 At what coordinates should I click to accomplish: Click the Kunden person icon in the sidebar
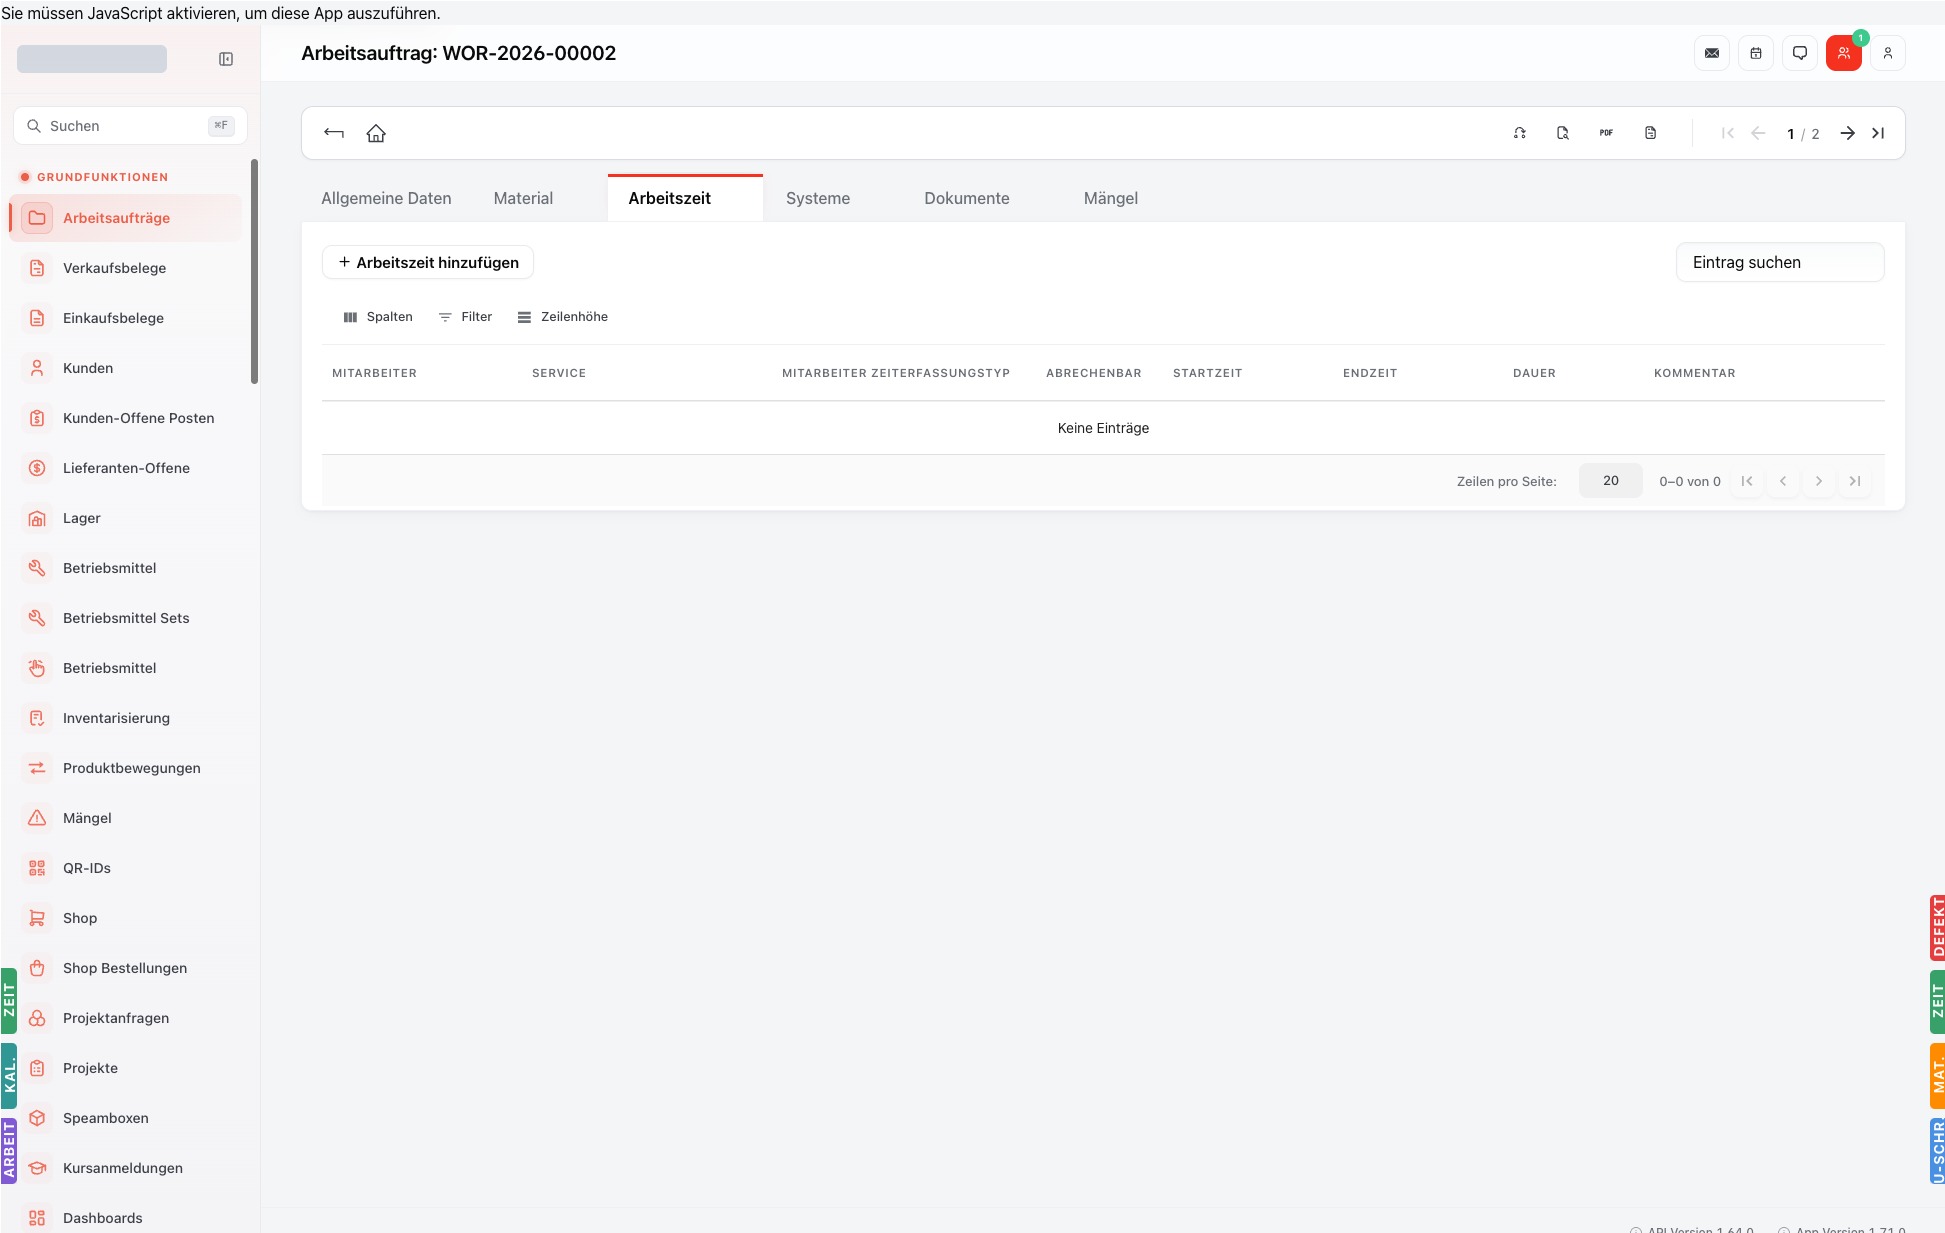[x=37, y=368]
